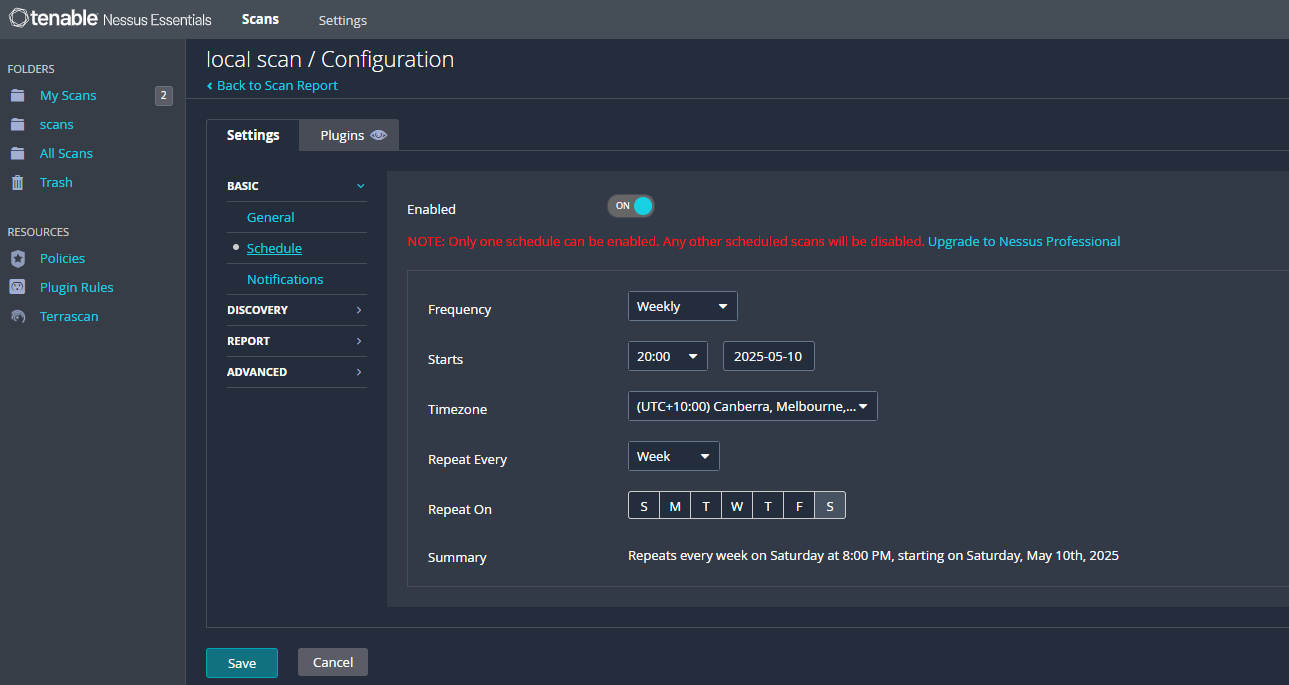Click the start date field 2025-05-10

769,356
